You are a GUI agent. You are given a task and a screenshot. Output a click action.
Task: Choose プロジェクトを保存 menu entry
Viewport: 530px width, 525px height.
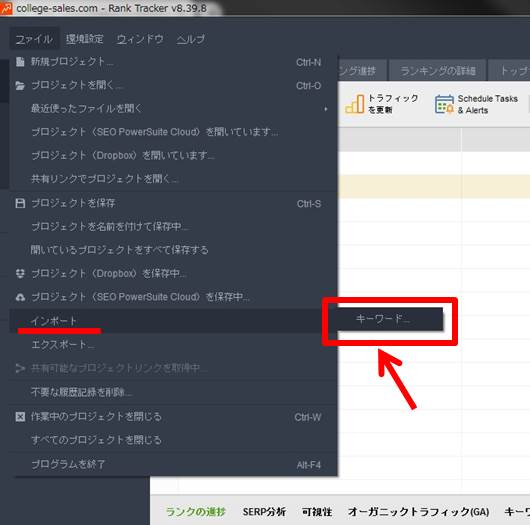[173, 203]
